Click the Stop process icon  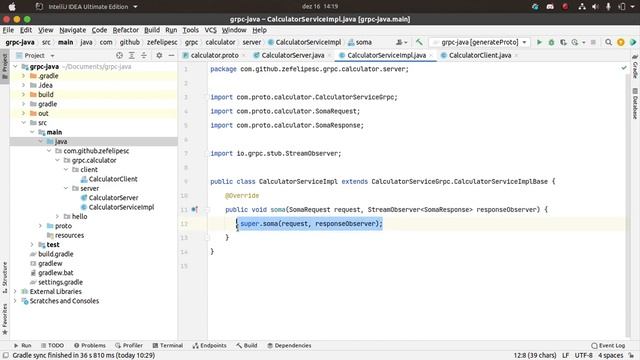click(x=593, y=42)
